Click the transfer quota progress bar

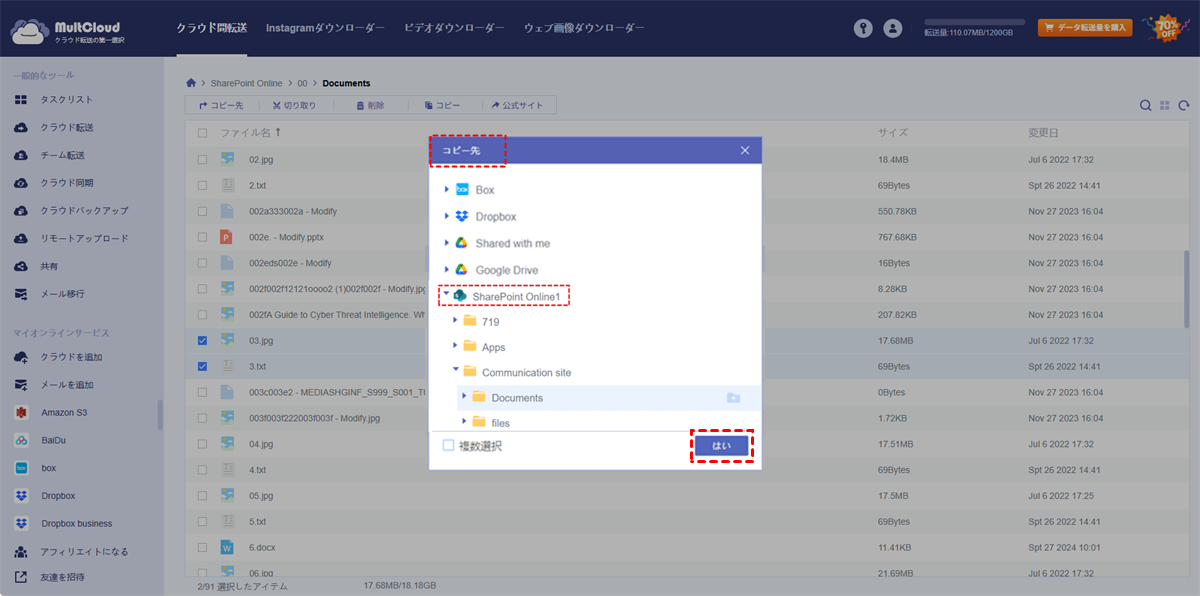click(974, 21)
